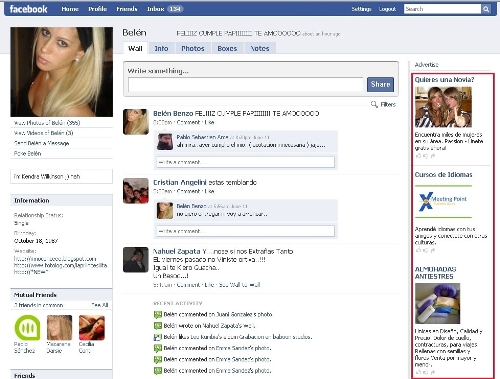Click Send Belén a Message
500x379 pixels.
click(42, 143)
